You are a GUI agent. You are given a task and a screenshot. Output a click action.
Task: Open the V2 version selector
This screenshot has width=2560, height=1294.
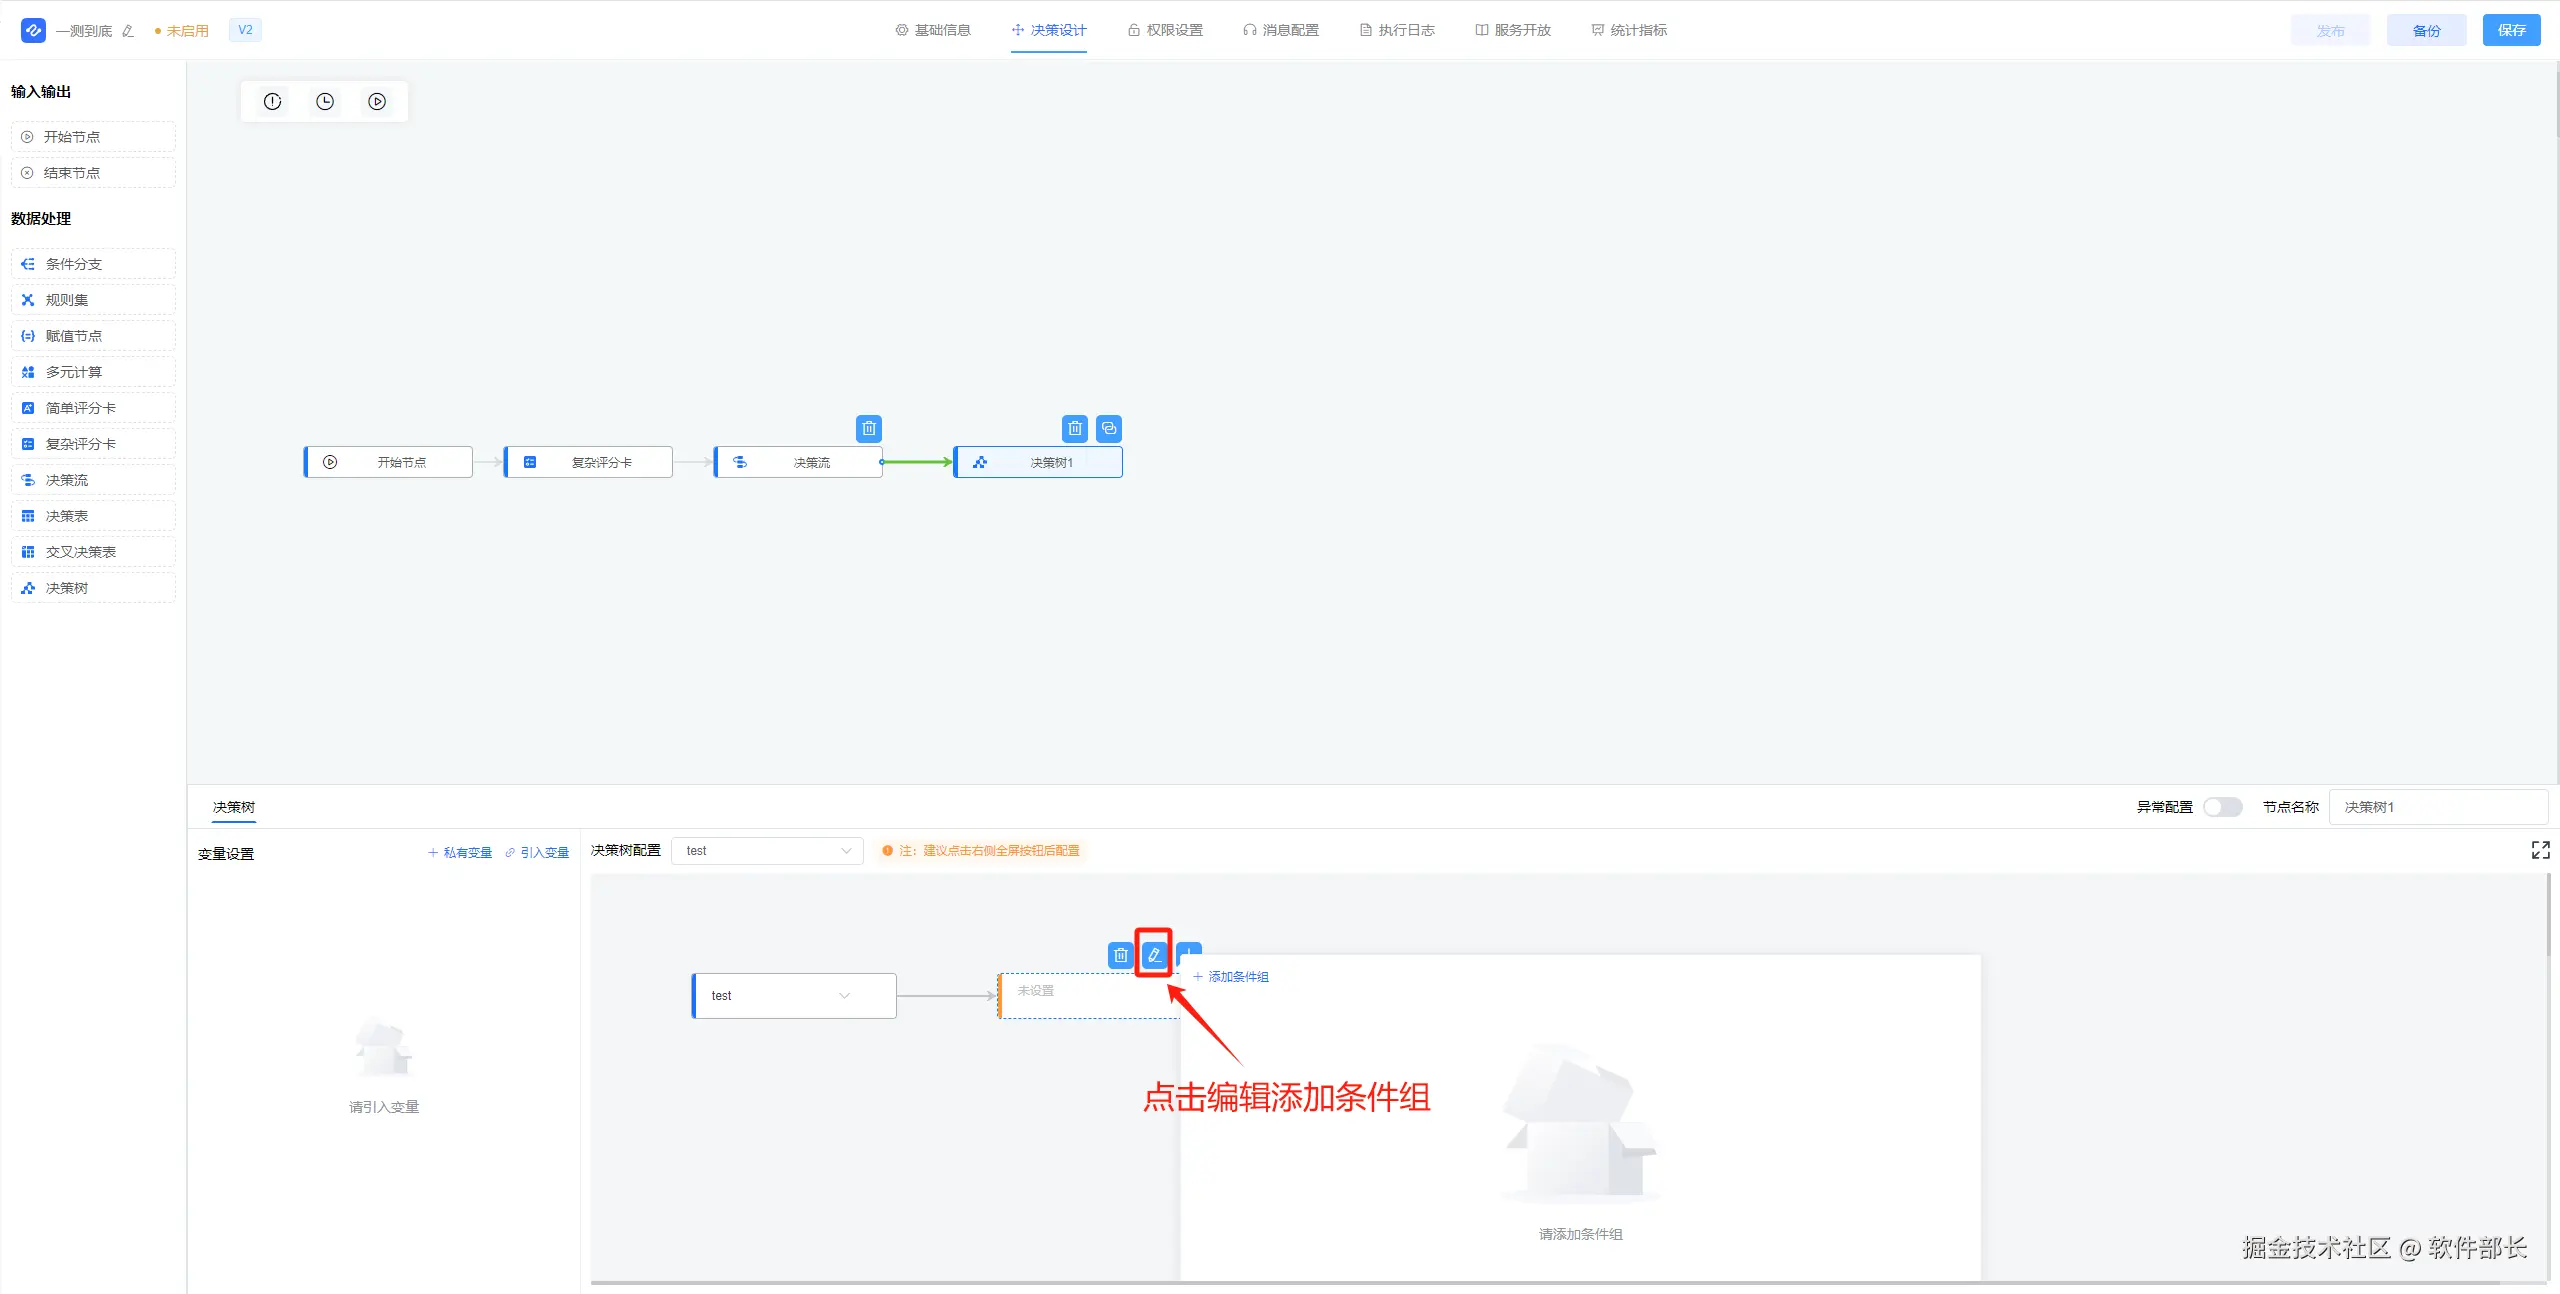tap(245, 30)
